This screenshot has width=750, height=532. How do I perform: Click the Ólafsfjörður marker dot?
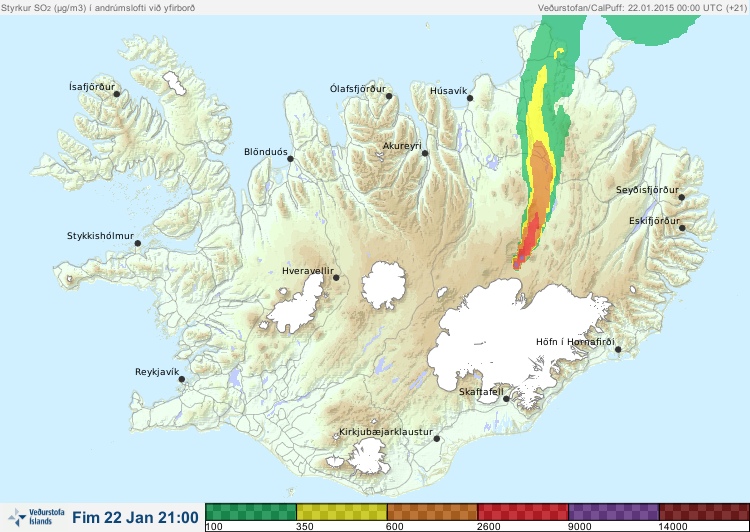(x=389, y=96)
